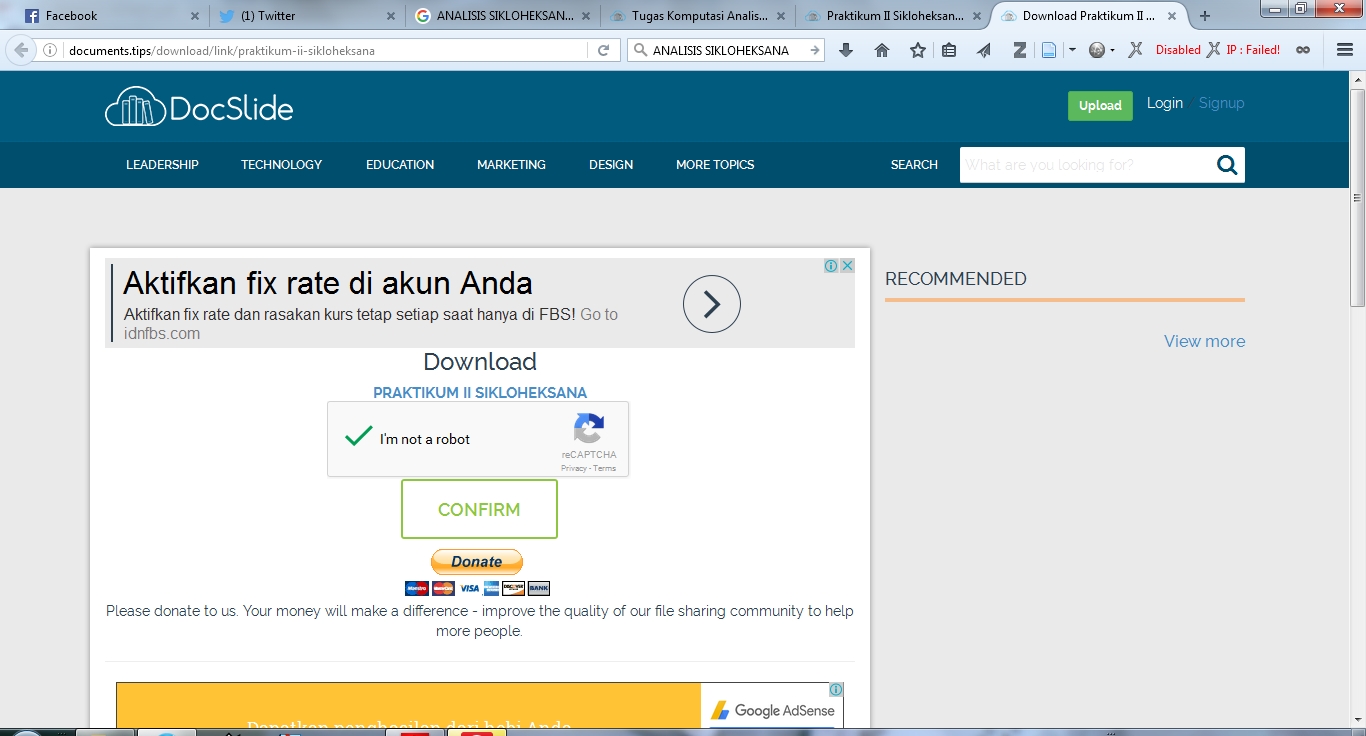Reload the current page
Viewport: 1366px width, 736px height.
[603, 50]
